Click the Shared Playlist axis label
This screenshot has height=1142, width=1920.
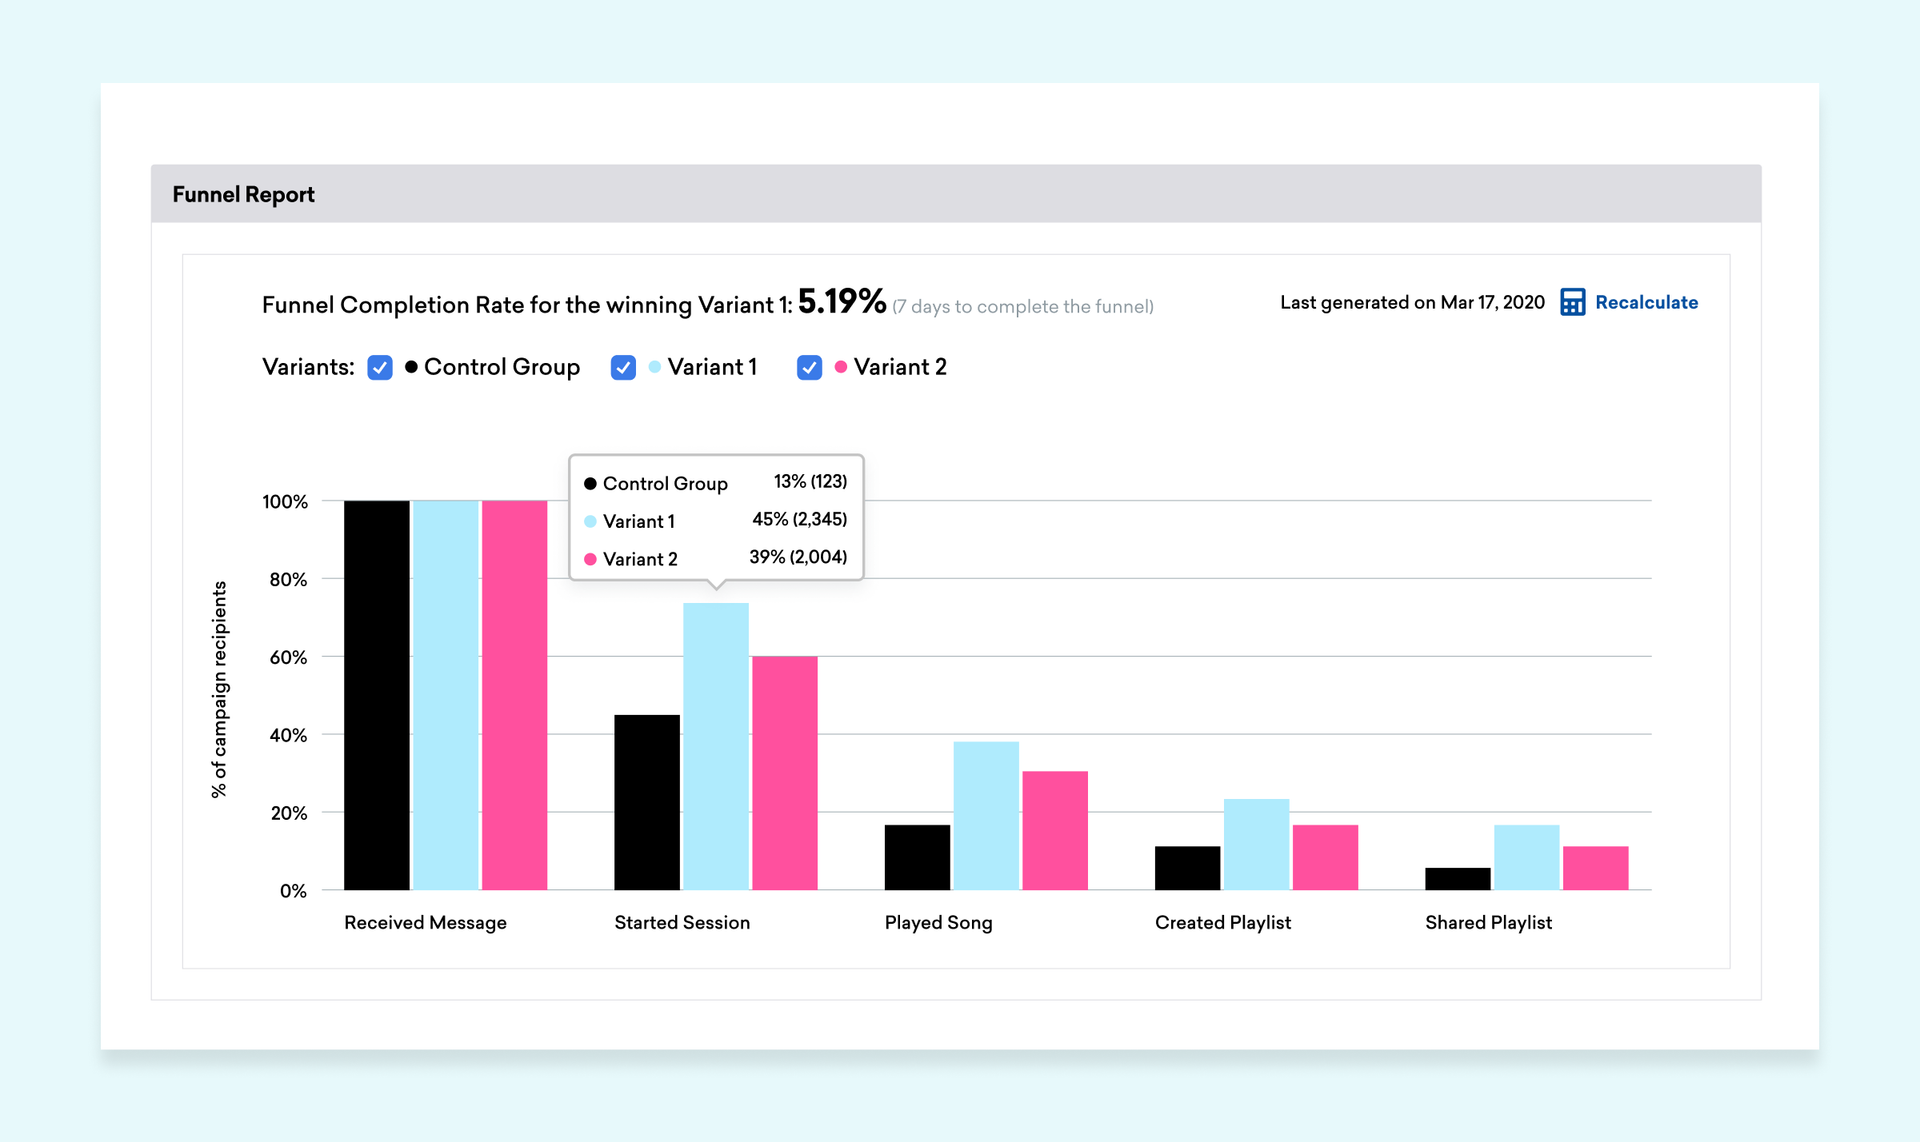[x=1488, y=923]
